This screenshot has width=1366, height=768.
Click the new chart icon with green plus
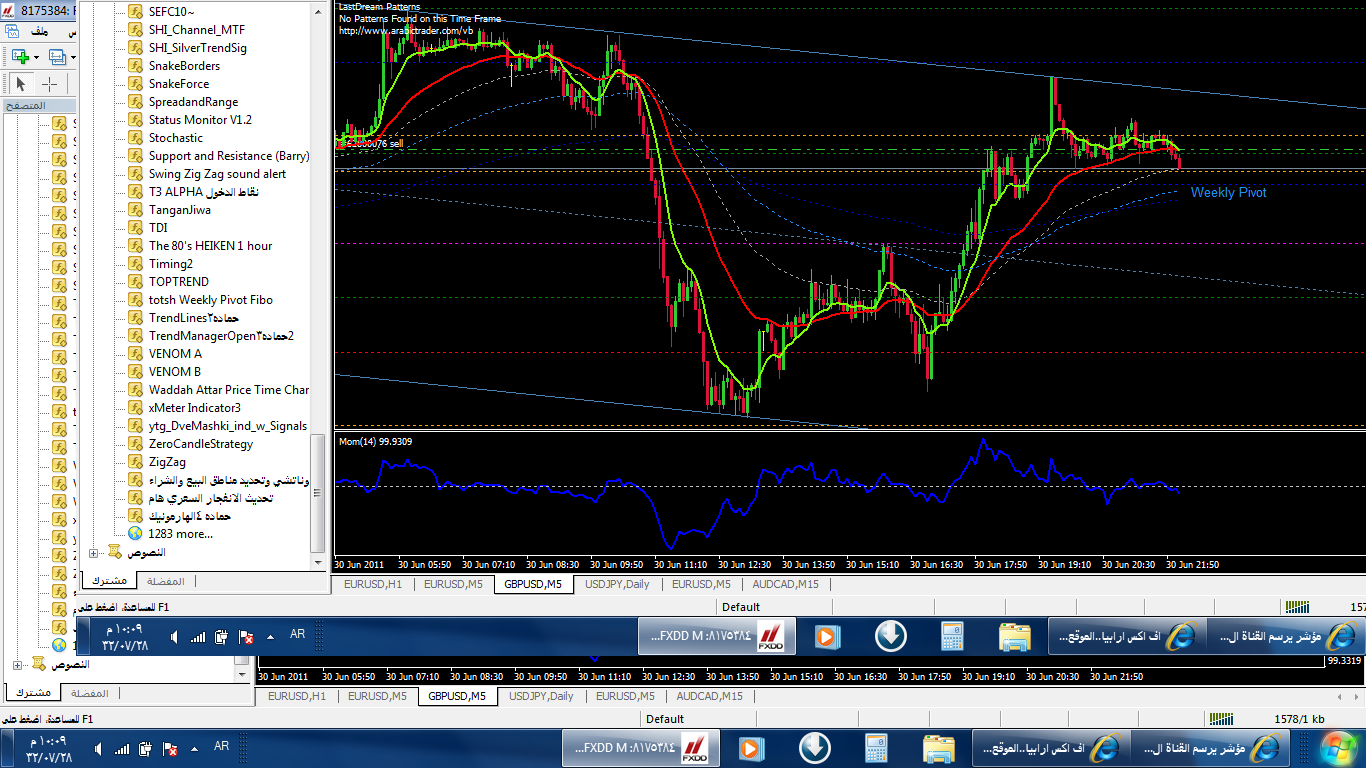tap(19, 57)
